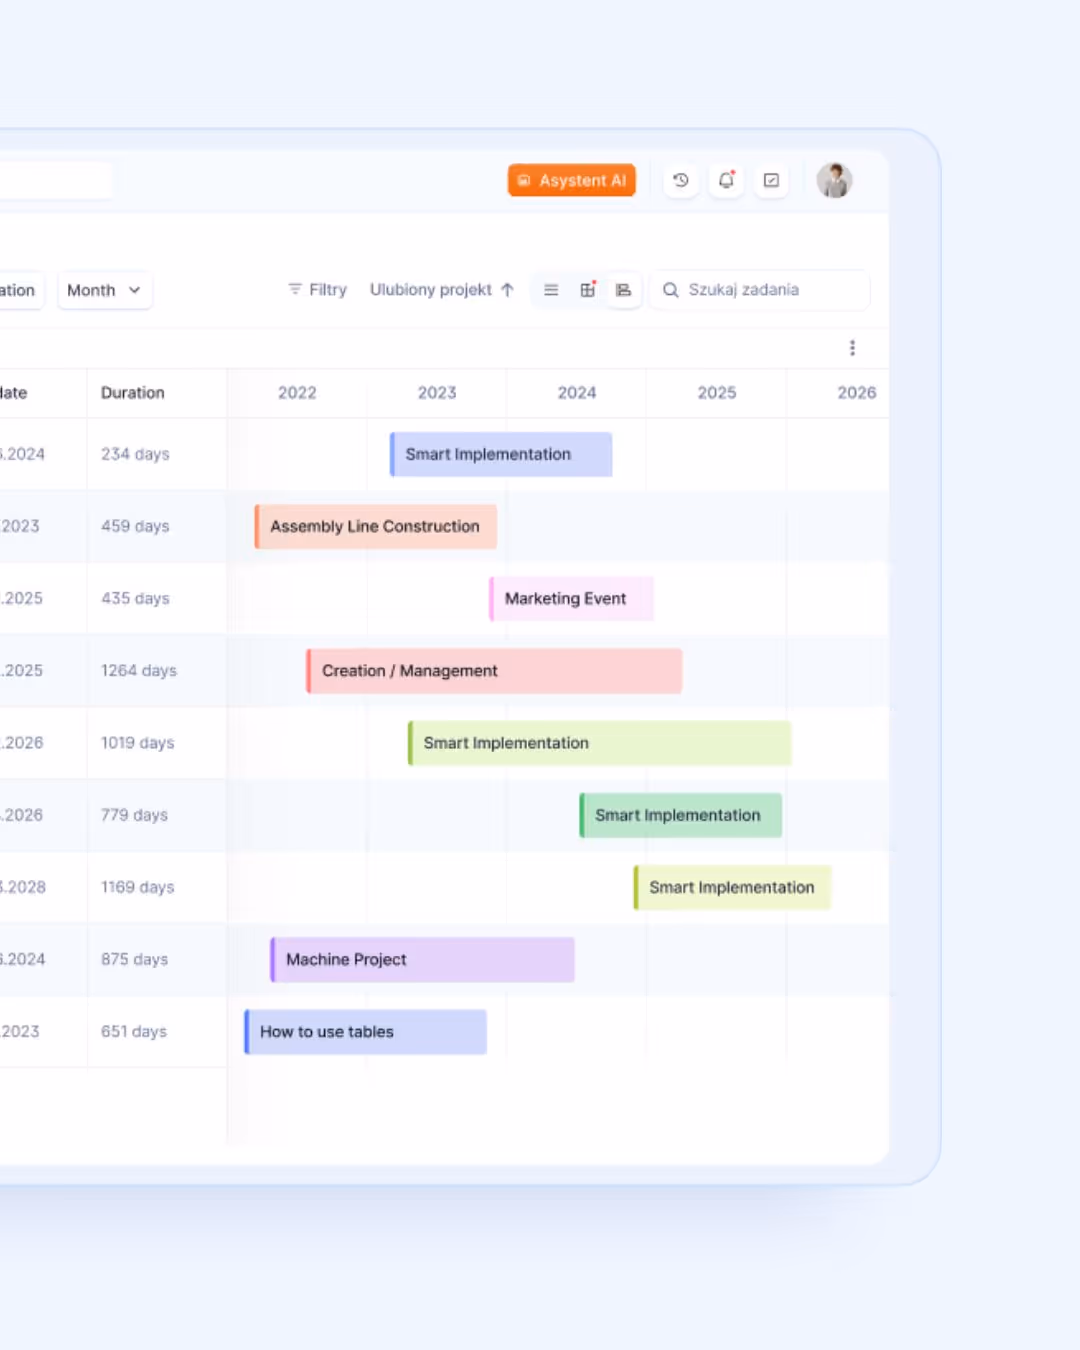Viewport: 1080px width, 1350px height.
Task: Select the Creation / Management bar
Action: point(494,671)
